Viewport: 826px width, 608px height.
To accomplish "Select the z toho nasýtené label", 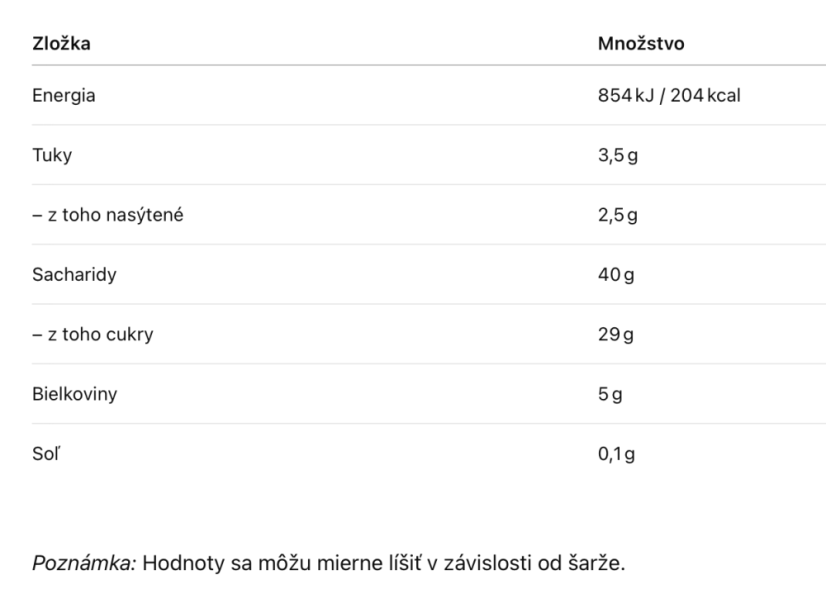I will click(108, 215).
